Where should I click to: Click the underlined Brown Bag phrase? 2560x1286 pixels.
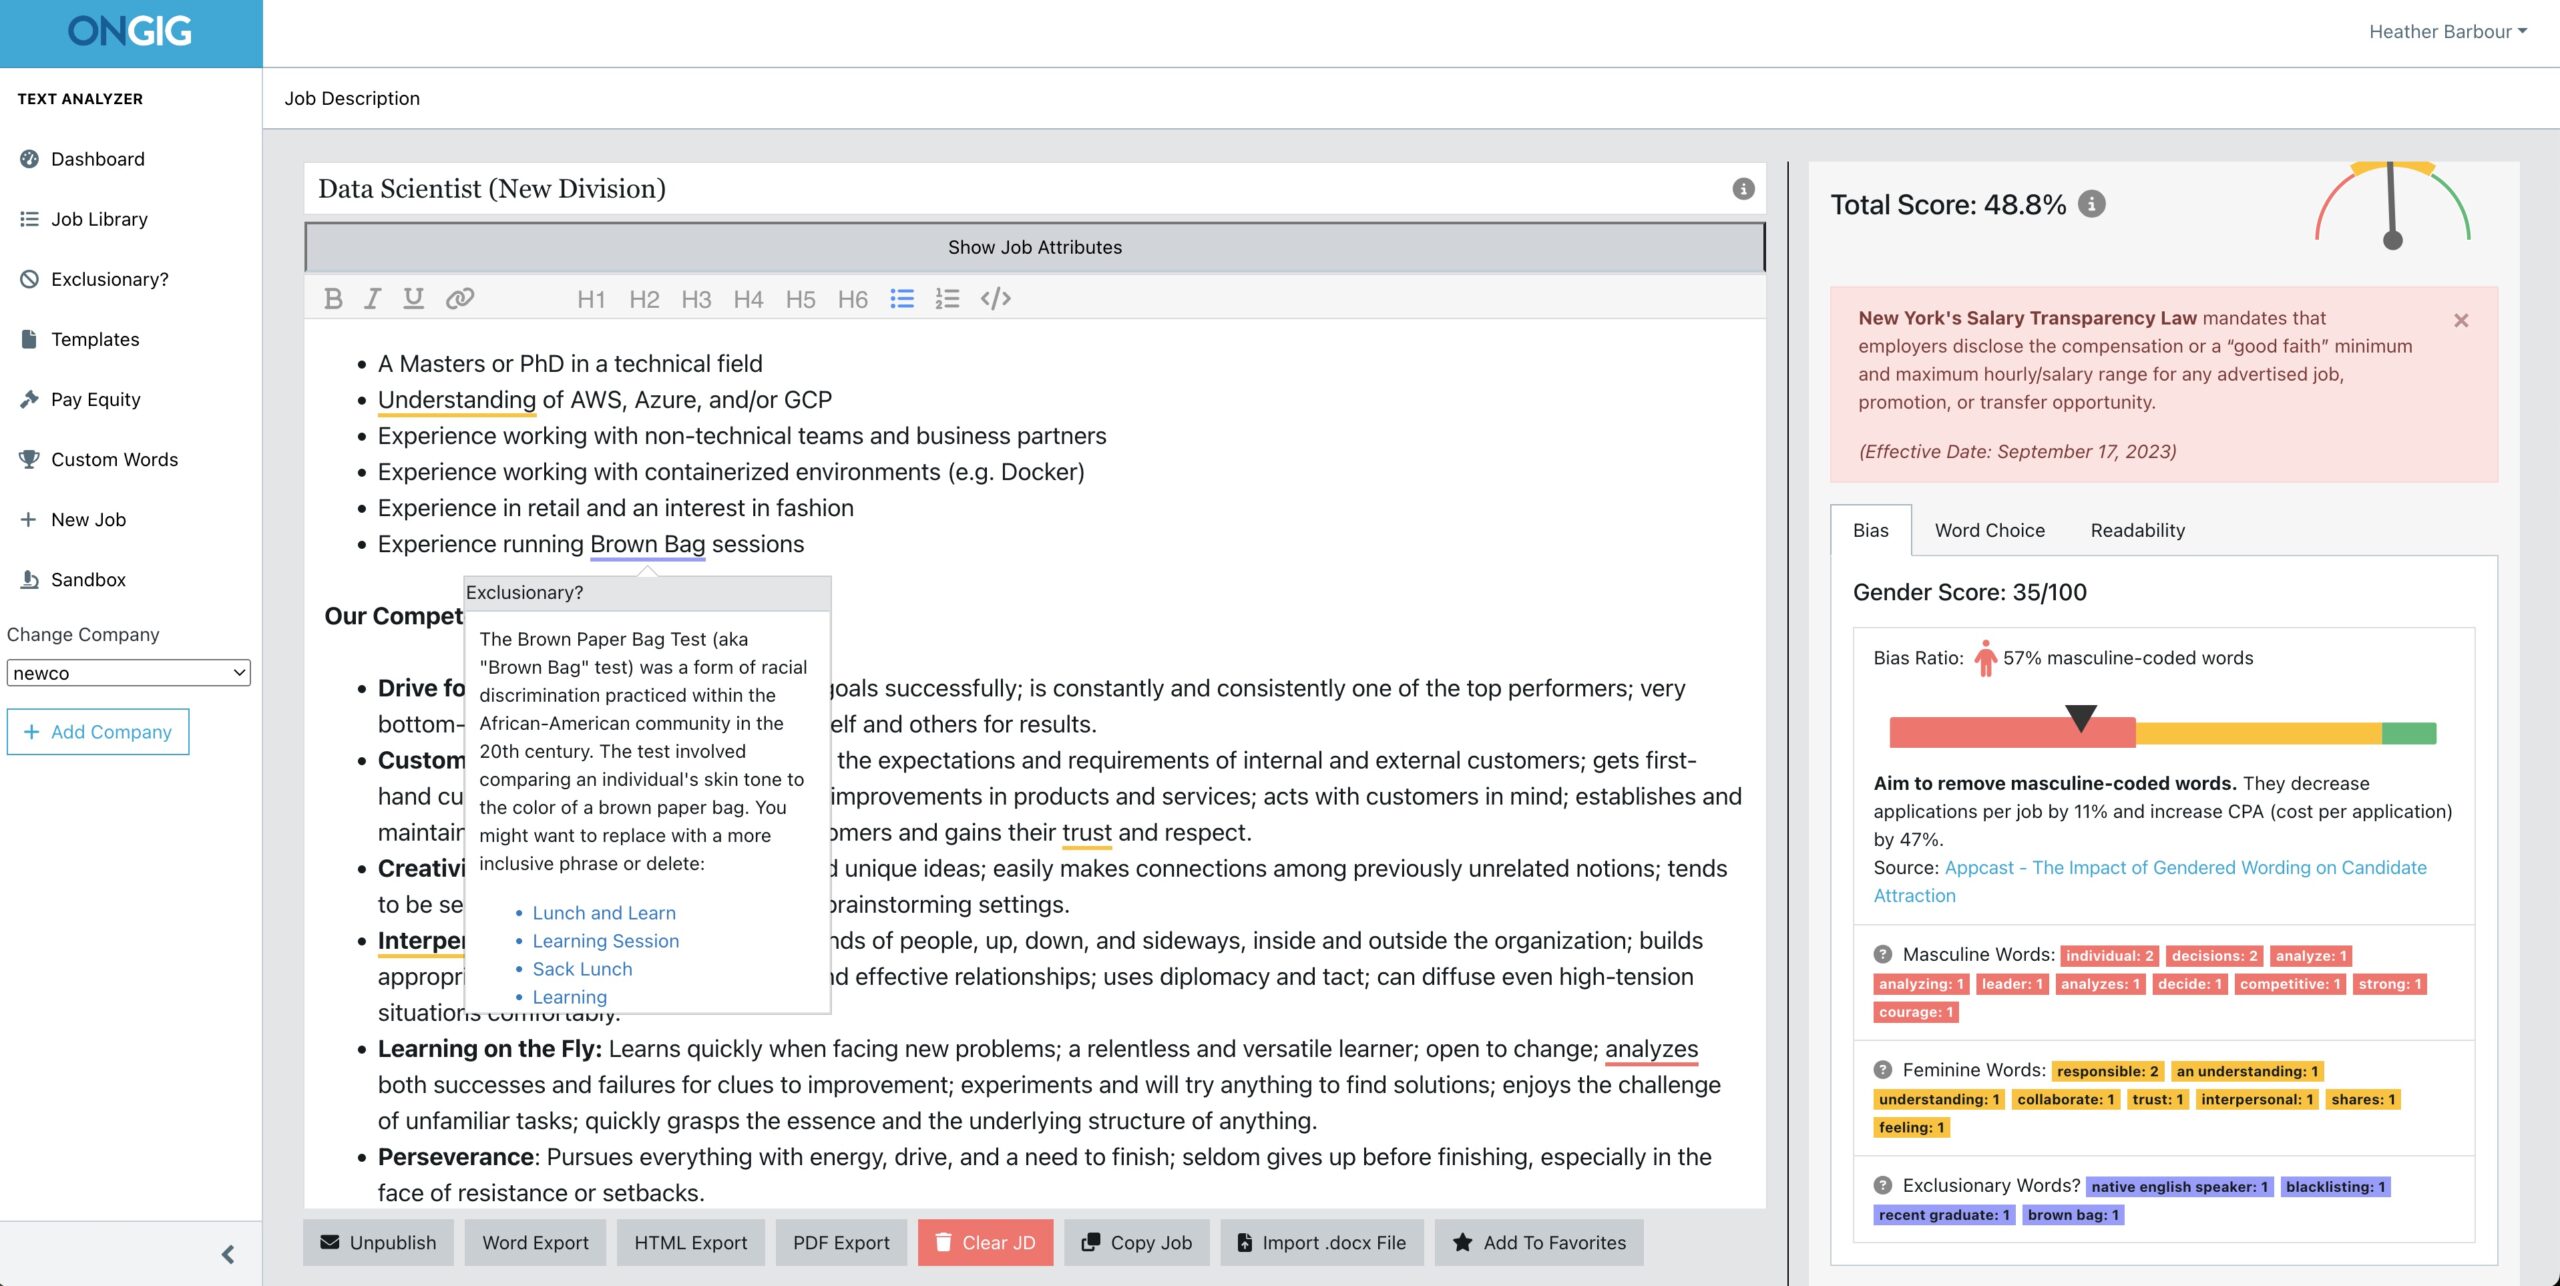tap(647, 544)
